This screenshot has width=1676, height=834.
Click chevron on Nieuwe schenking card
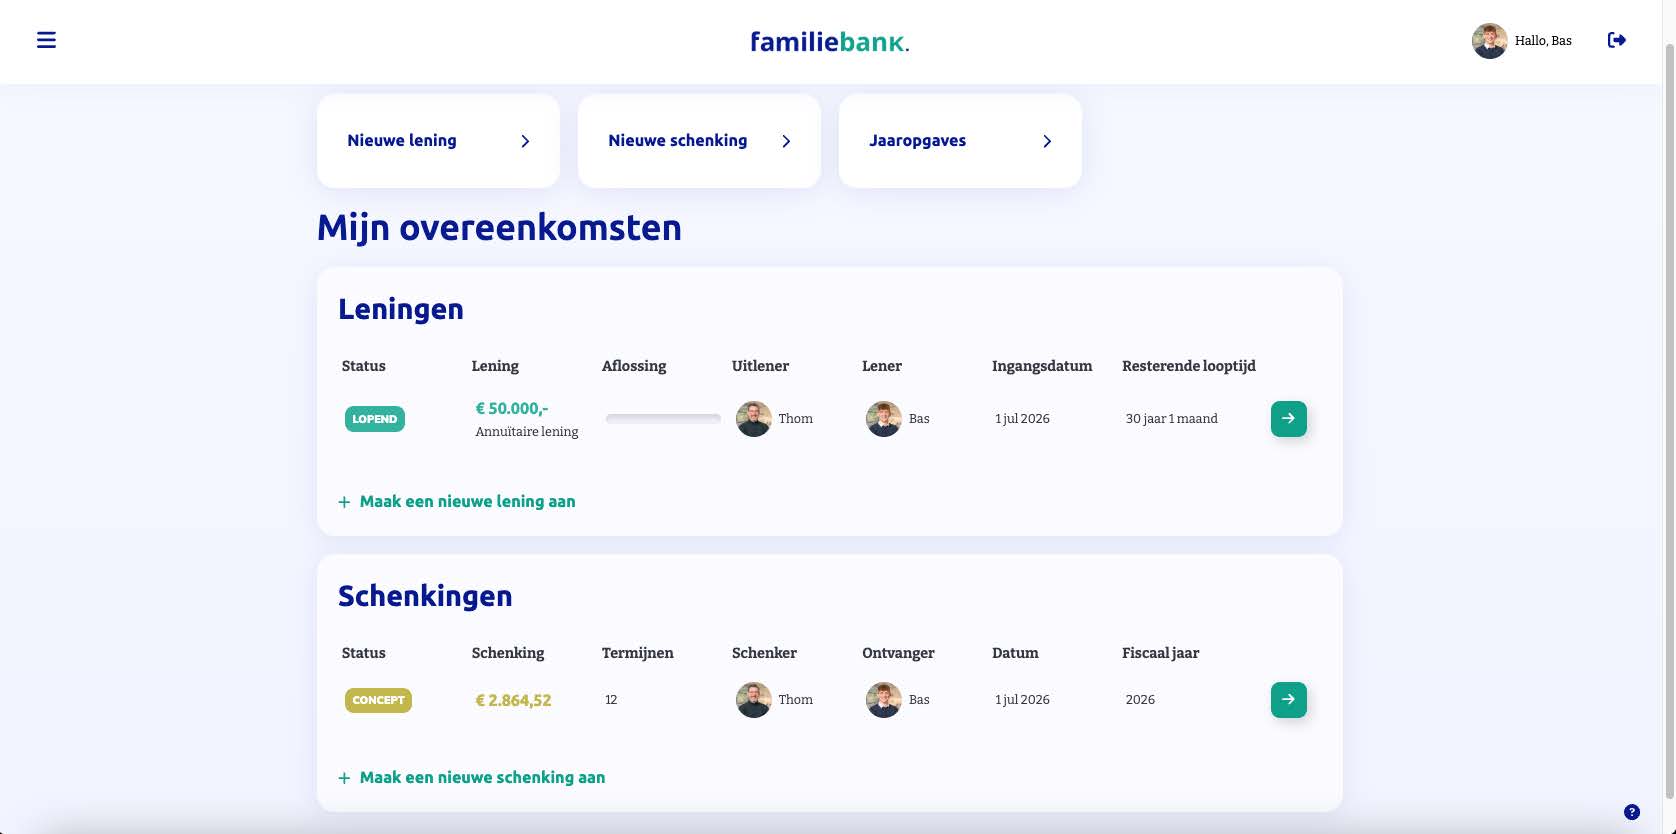[x=786, y=141]
